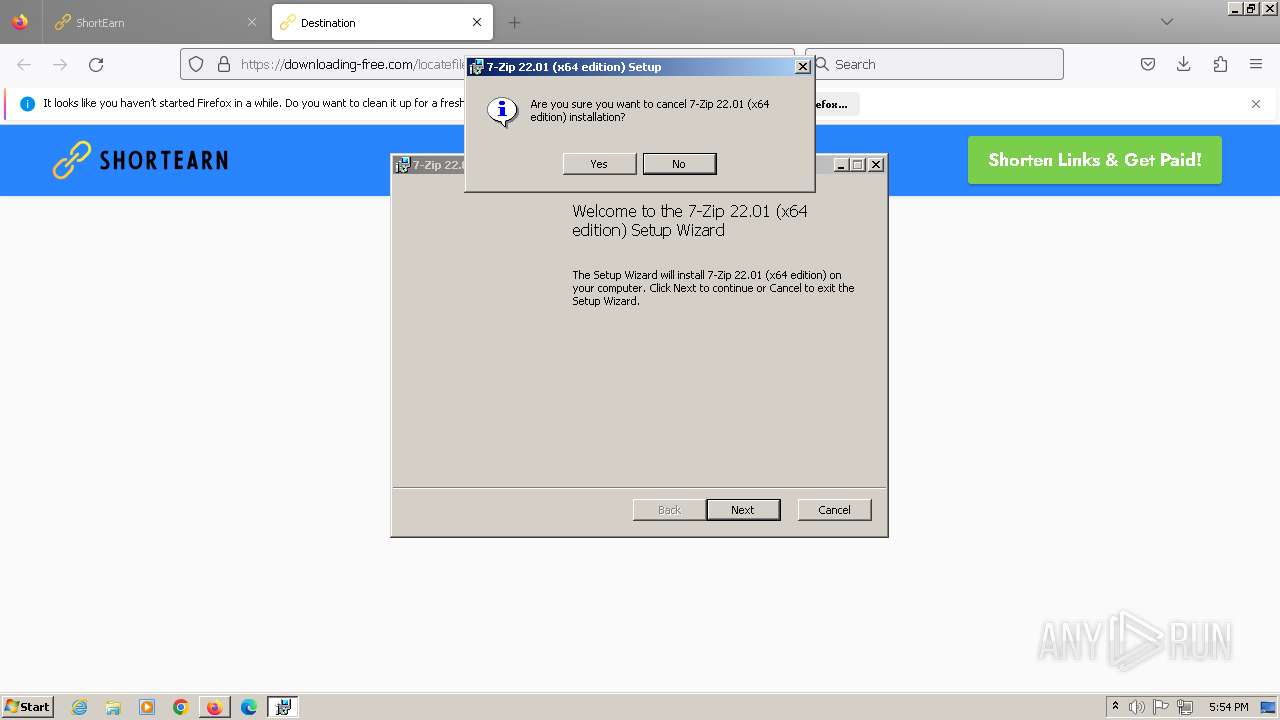Viewport: 1280px width, 720px height.
Task: Open a new Firefox tab
Action: (514, 22)
